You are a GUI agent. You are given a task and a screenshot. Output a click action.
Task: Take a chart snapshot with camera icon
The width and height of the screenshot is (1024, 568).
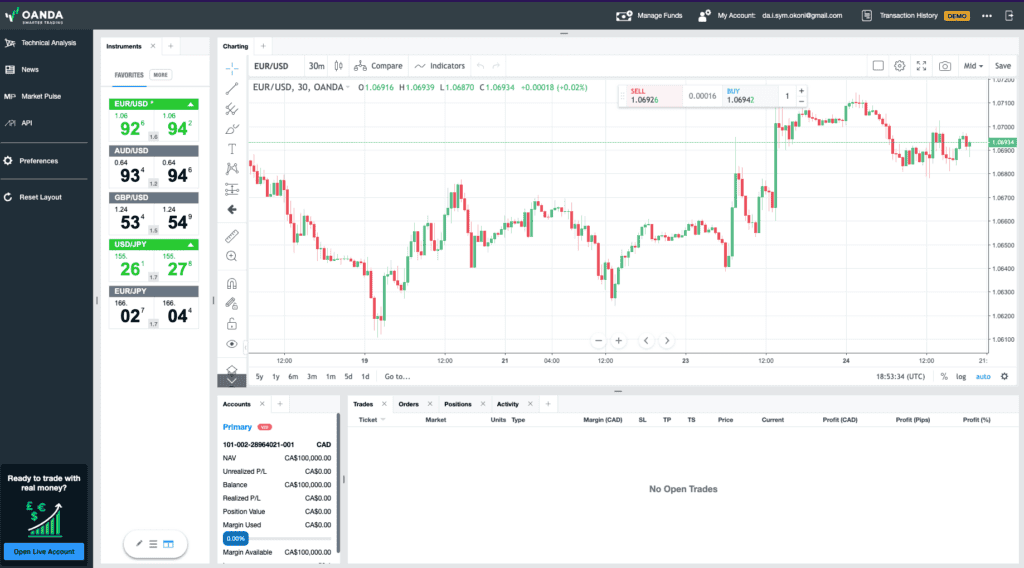pyautogui.click(x=944, y=66)
